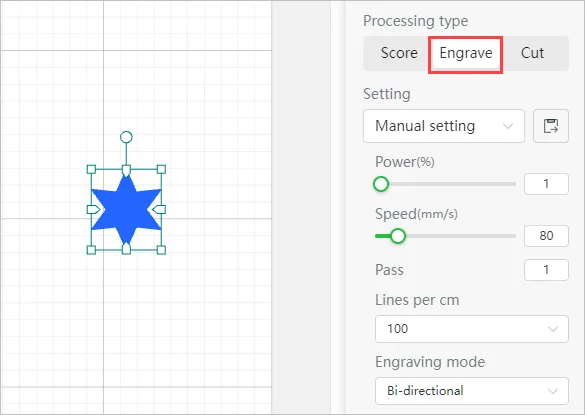Select the Engrave processing type
The width and height of the screenshot is (585, 415).
(x=466, y=53)
